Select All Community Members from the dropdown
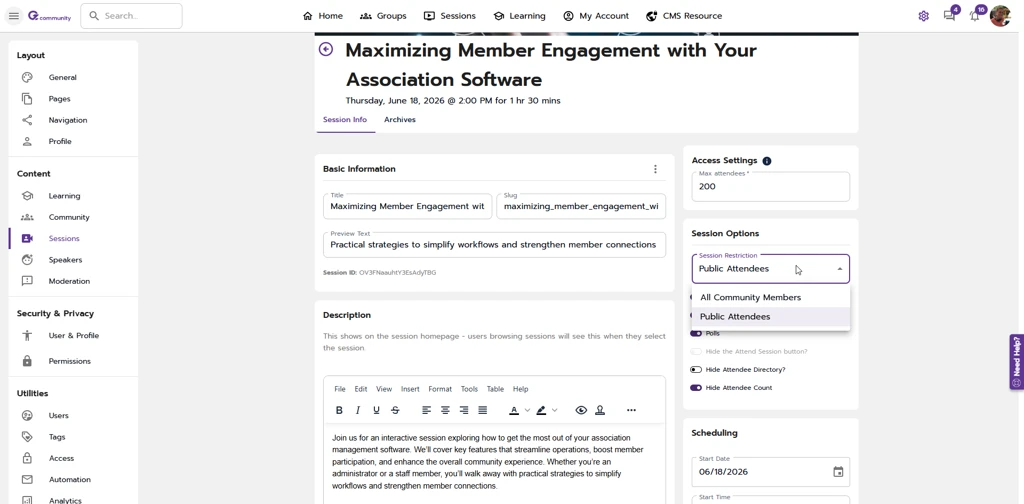This screenshot has width=1024, height=504. pos(750,297)
